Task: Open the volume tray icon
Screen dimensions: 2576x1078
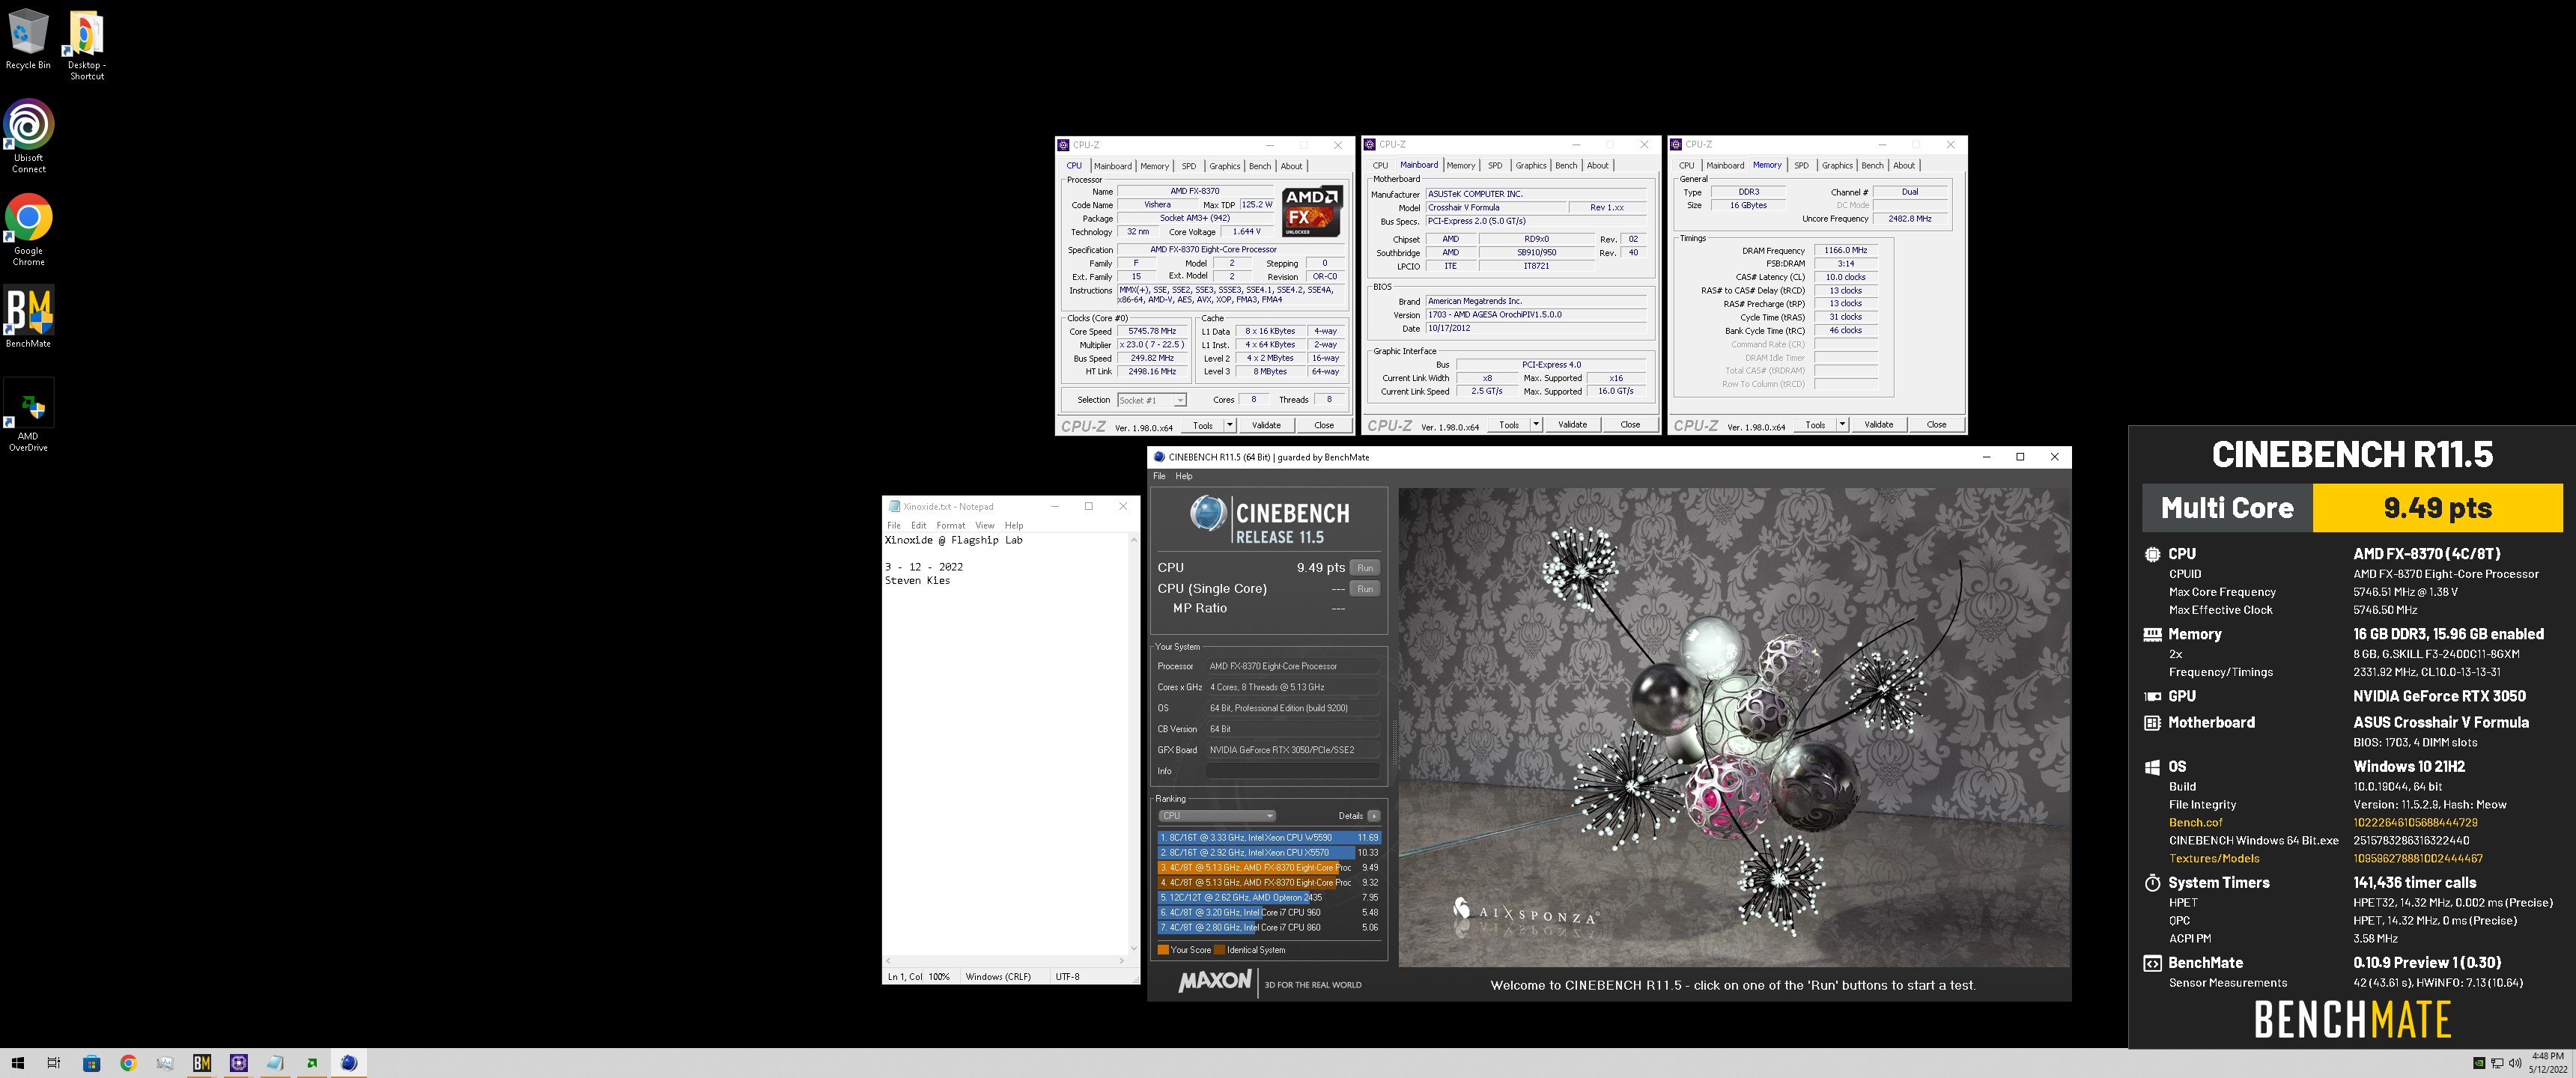Action: (x=2514, y=1063)
